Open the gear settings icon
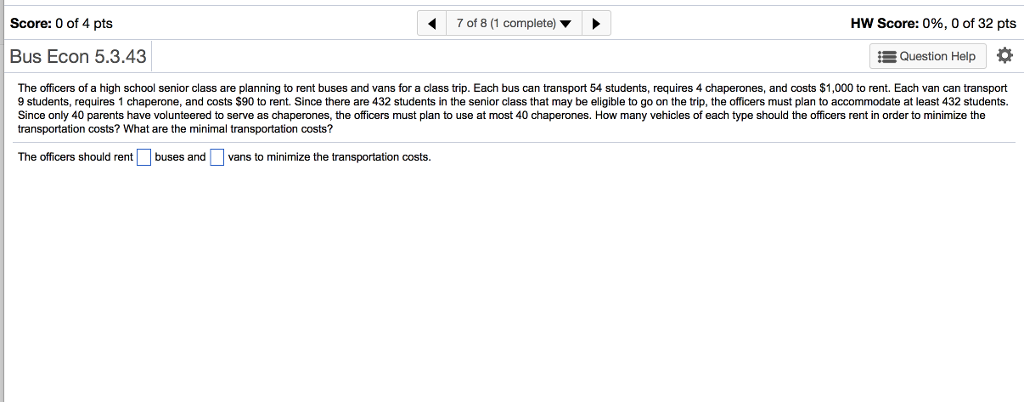Viewport: 1024px width, 402px height. (x=1004, y=56)
